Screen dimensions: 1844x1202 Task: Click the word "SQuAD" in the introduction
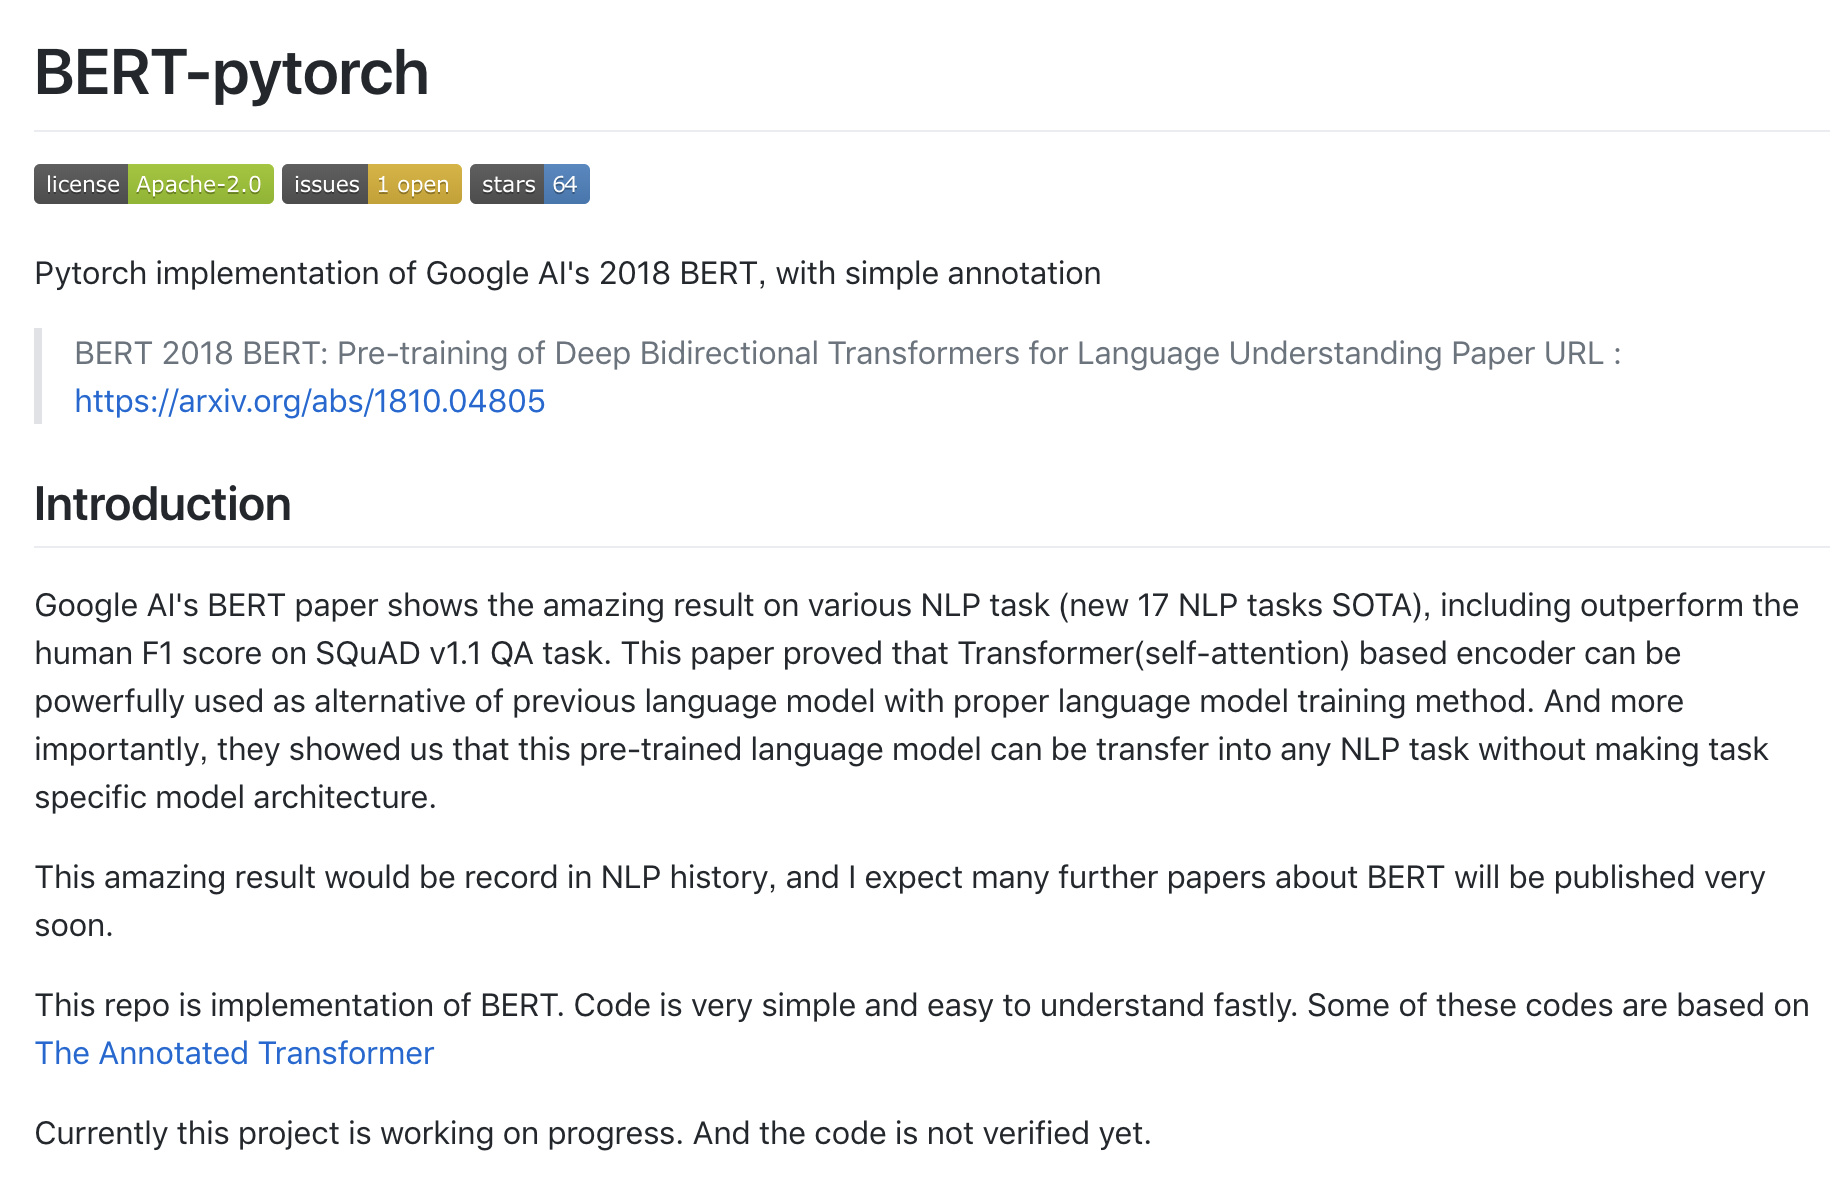[x=368, y=653]
